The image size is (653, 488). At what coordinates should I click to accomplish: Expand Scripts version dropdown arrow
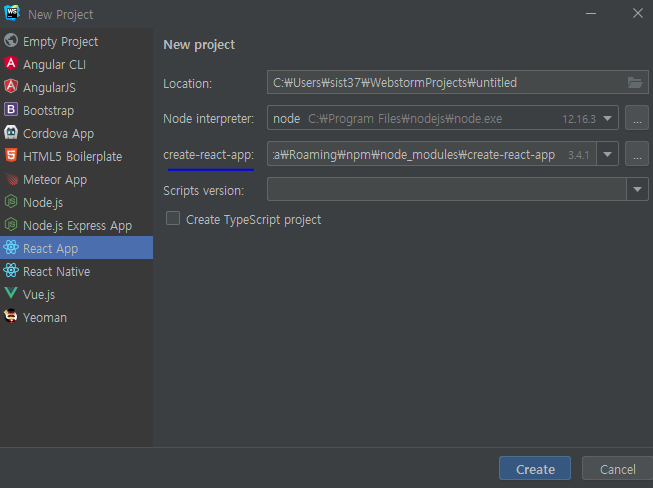(x=637, y=189)
